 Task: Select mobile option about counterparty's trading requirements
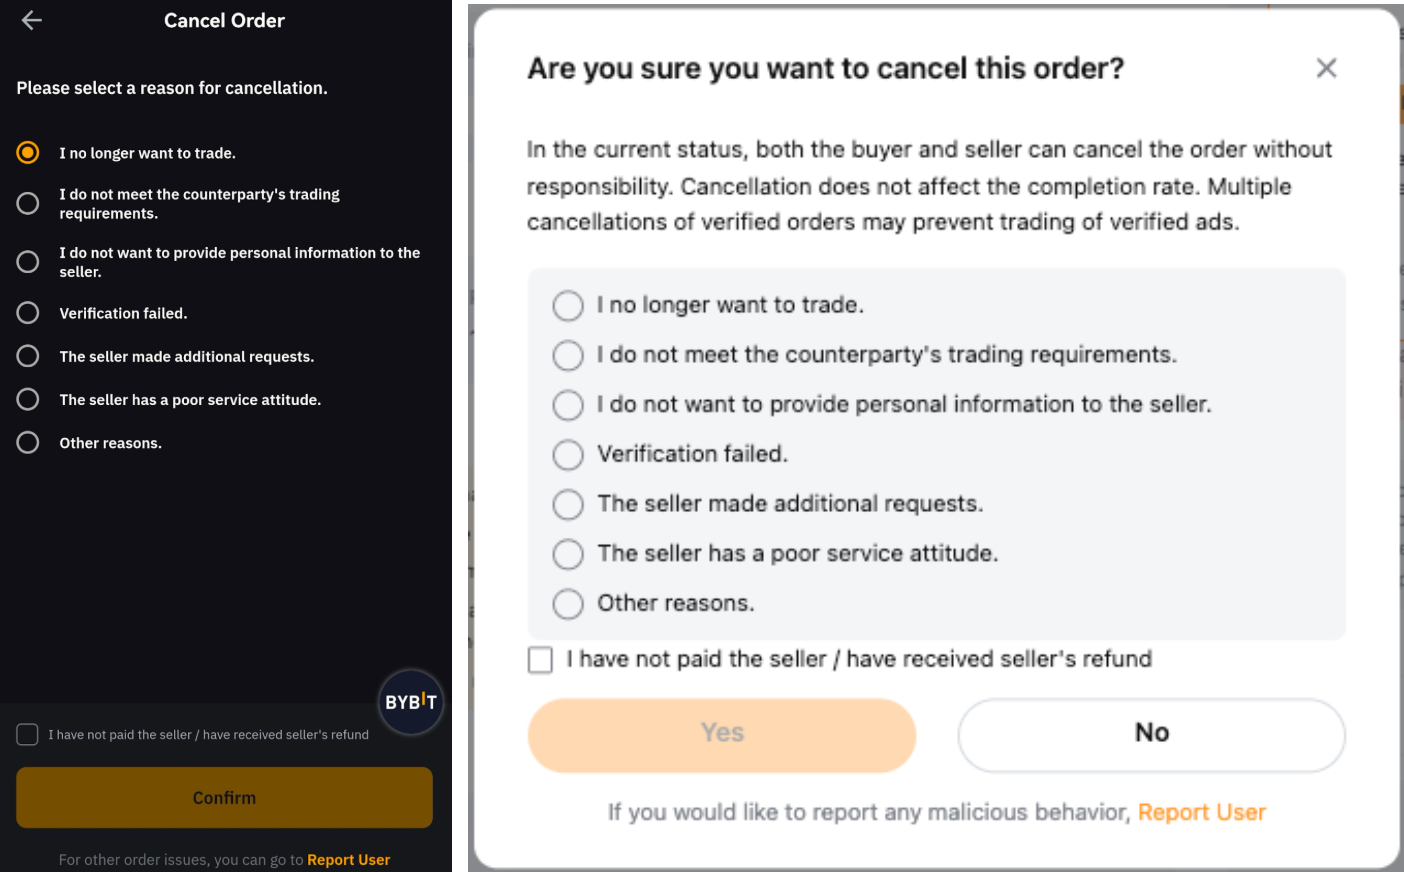pyautogui.click(x=28, y=203)
